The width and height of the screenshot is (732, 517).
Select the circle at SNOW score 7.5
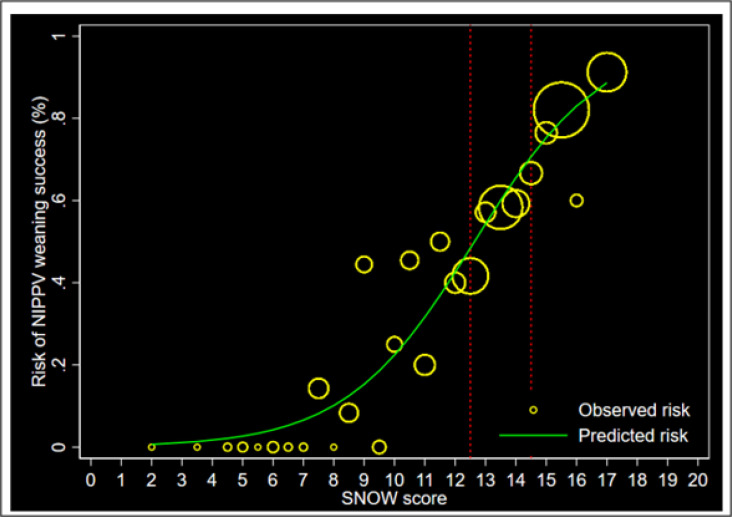click(x=319, y=388)
